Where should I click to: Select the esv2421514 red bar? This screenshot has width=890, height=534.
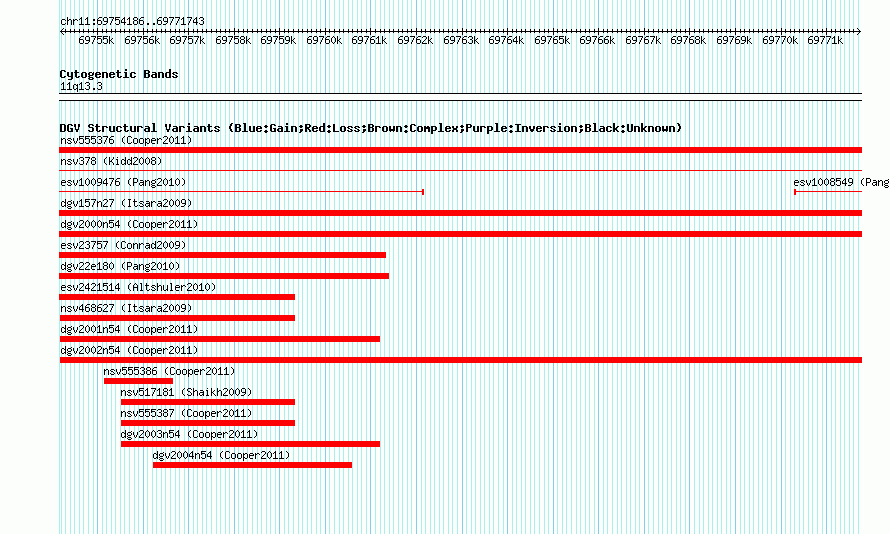pos(177,297)
